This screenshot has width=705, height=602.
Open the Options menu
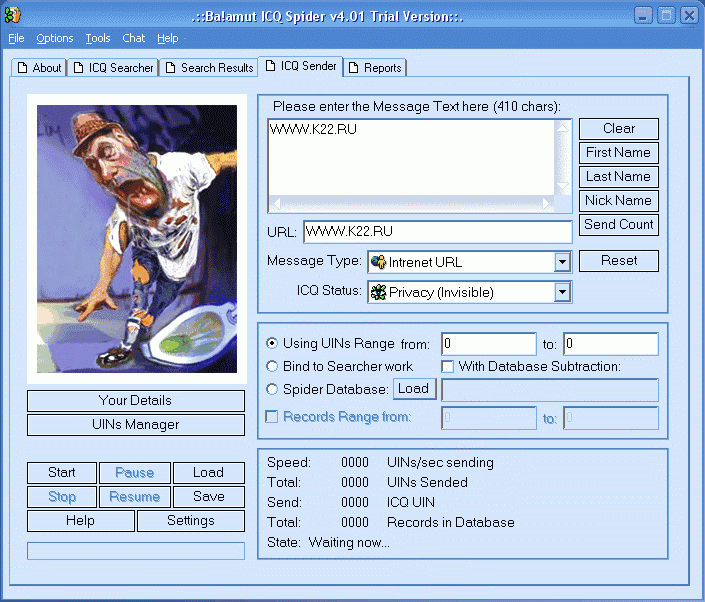(x=54, y=39)
